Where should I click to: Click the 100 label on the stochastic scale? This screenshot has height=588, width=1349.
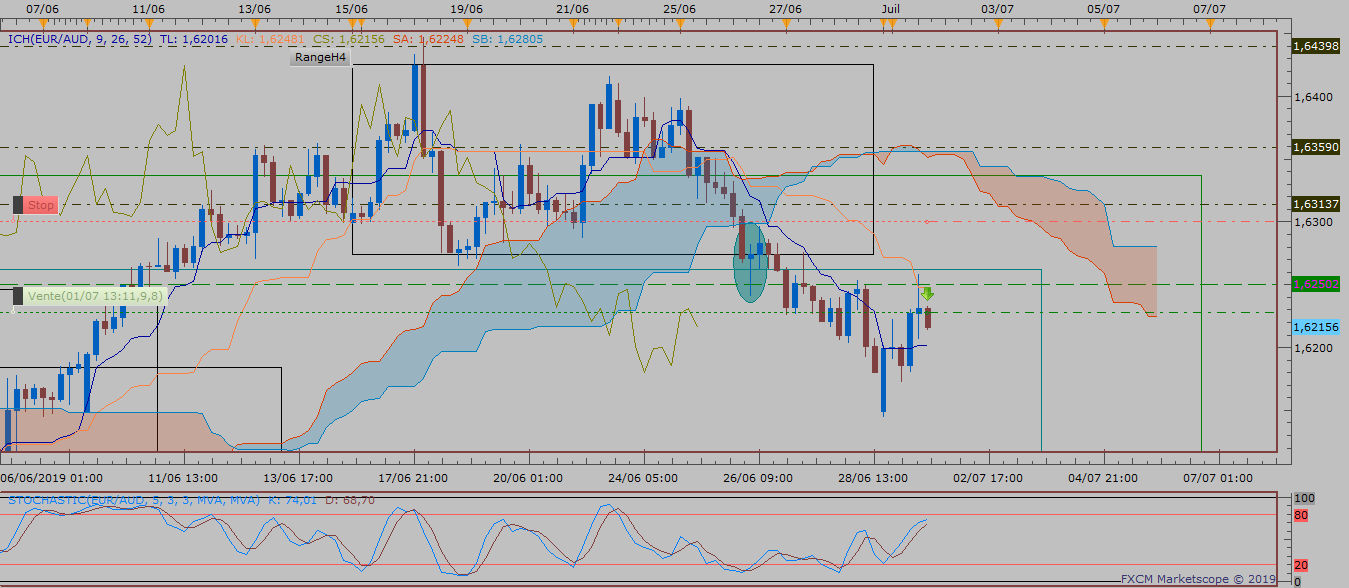point(1304,498)
